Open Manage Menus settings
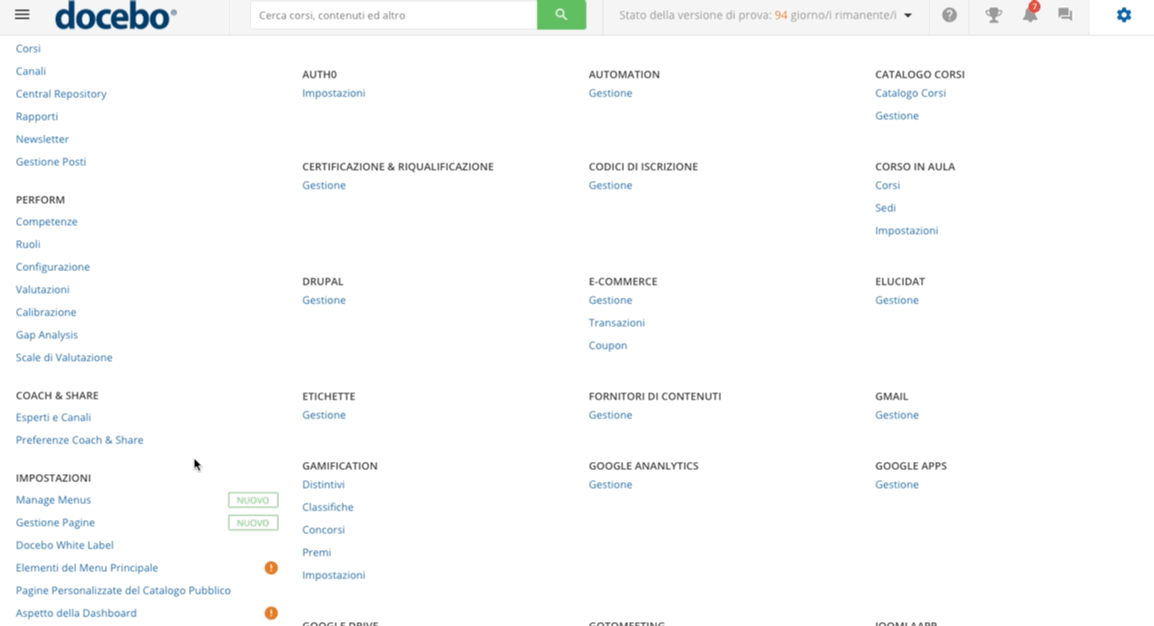1154x626 pixels. click(x=54, y=499)
